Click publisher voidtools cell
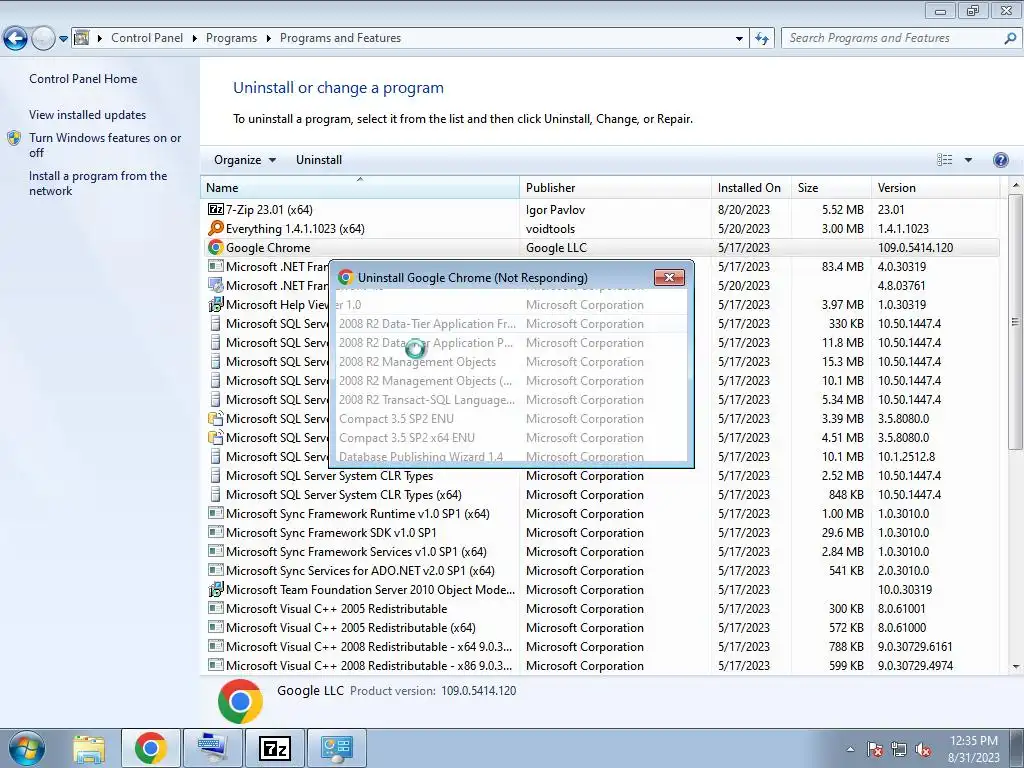This screenshot has width=1024, height=768. coord(551,229)
